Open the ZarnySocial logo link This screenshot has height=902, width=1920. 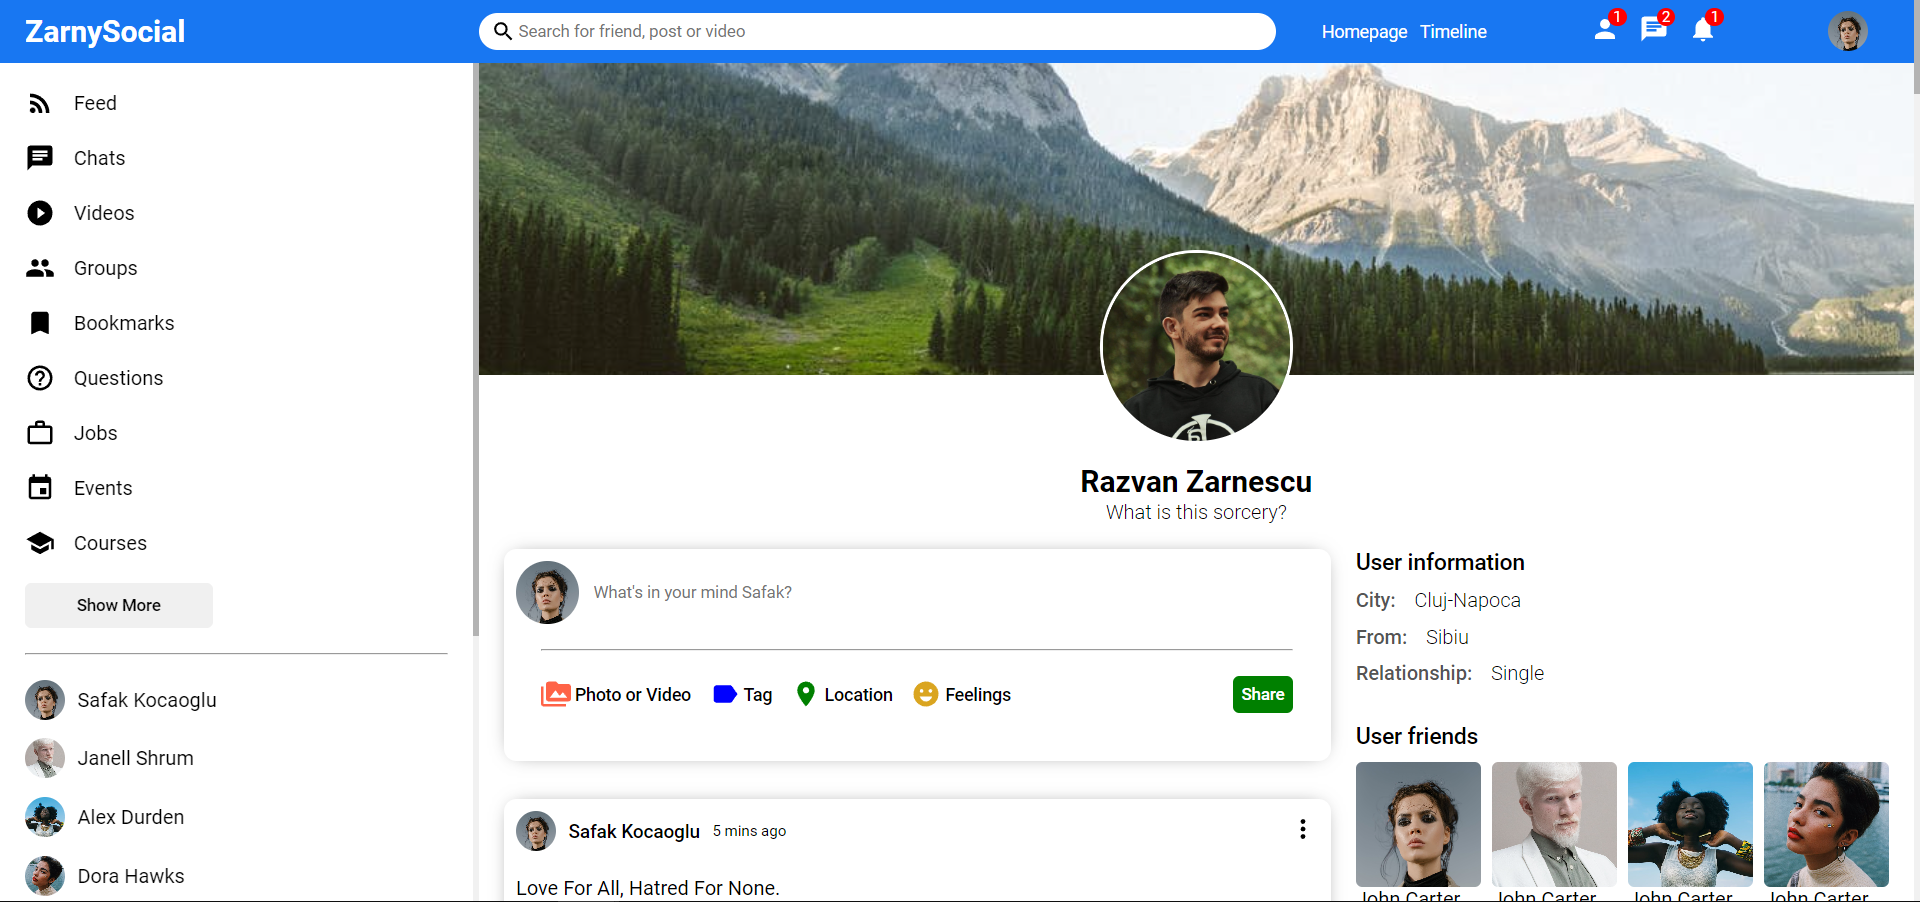[104, 31]
